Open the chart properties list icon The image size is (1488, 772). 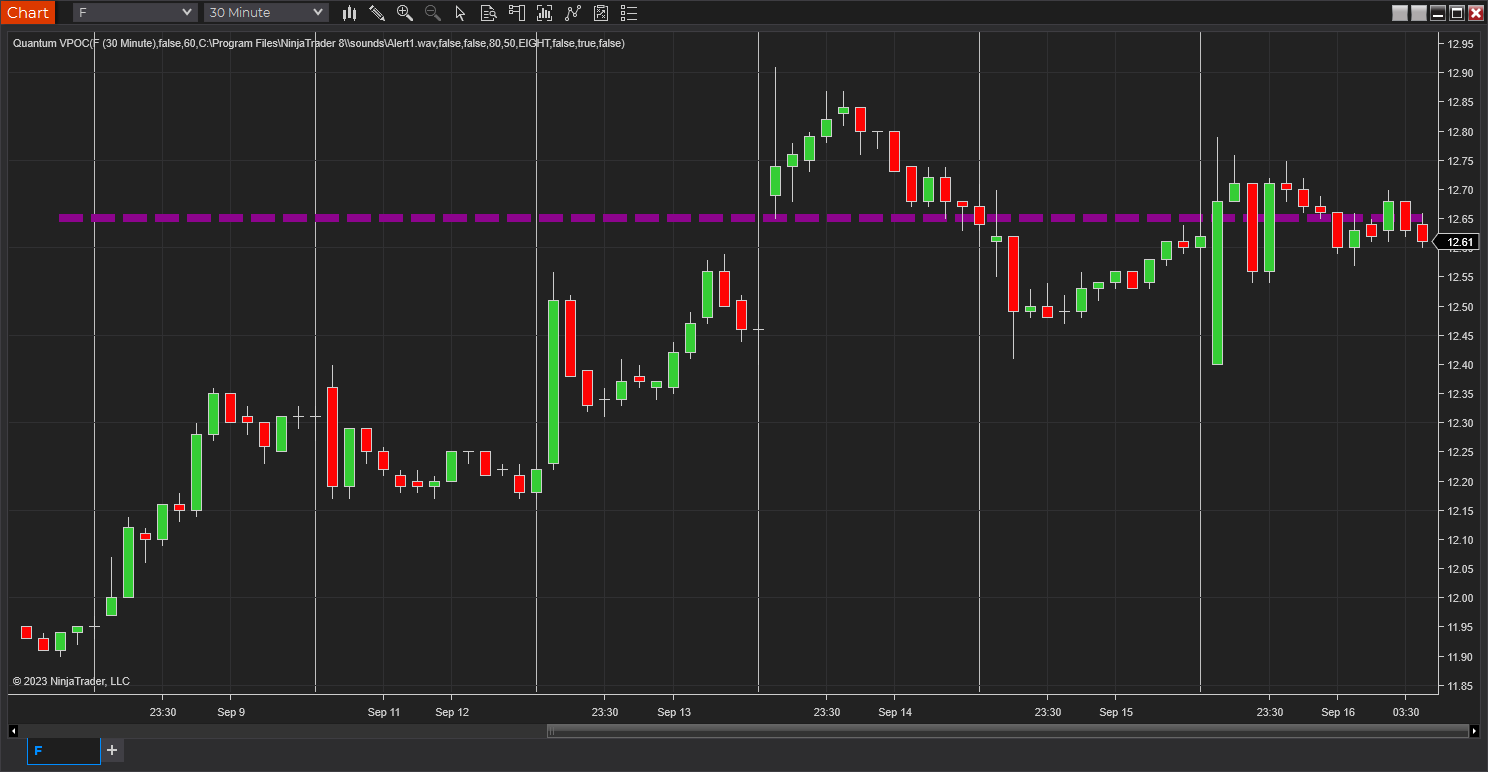click(629, 13)
